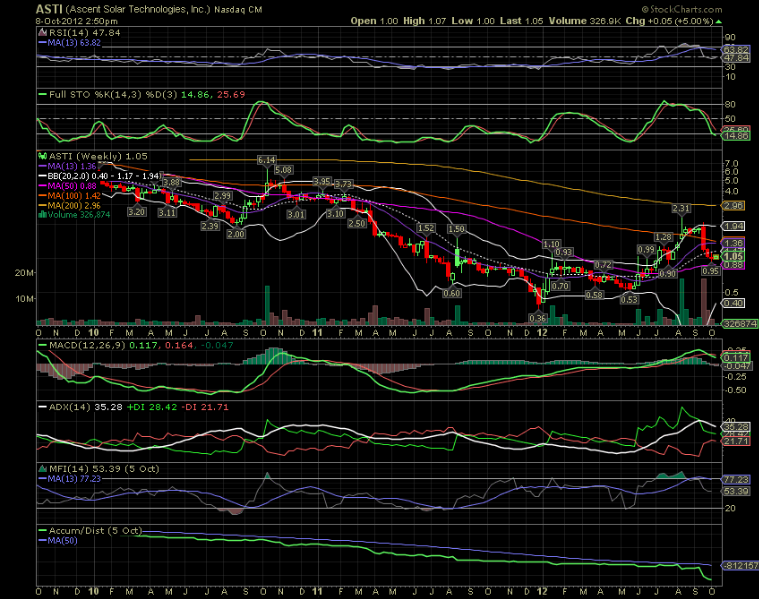
Task: Click the 2.31 high price label
Action: coord(681,208)
